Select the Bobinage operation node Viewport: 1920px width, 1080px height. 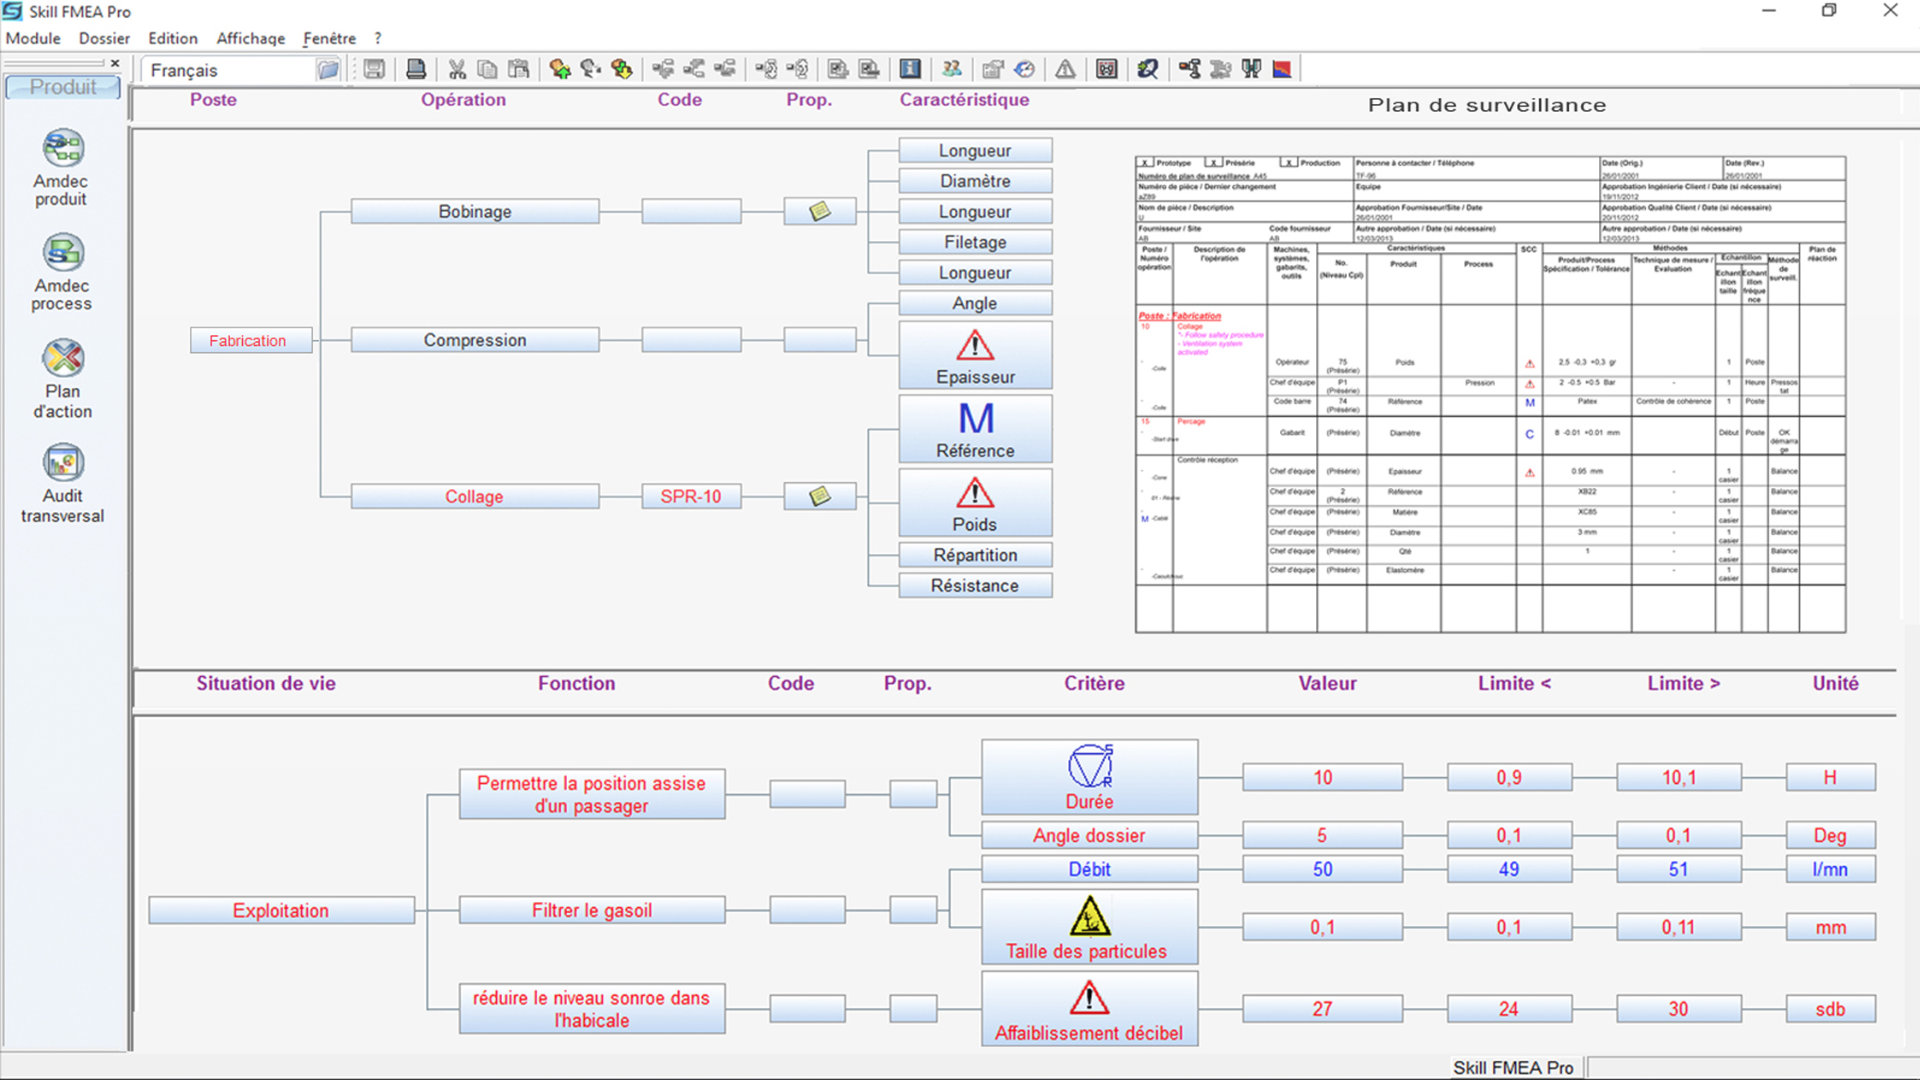point(475,211)
